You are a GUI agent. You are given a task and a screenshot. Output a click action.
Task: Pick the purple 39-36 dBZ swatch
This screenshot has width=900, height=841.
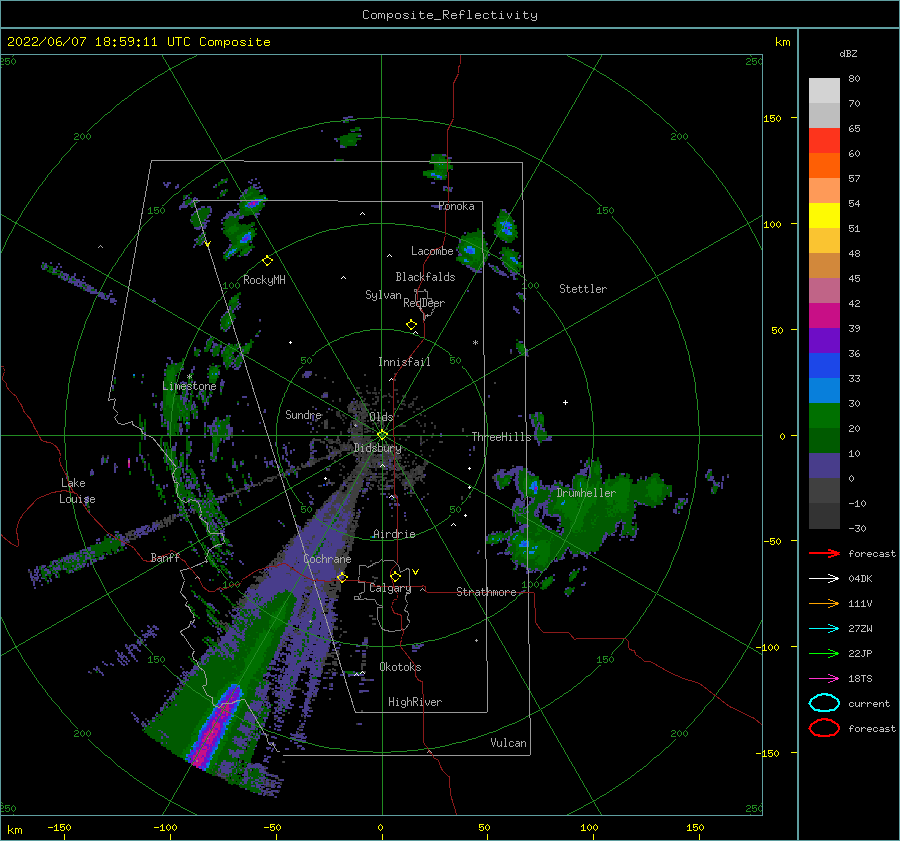tap(824, 340)
